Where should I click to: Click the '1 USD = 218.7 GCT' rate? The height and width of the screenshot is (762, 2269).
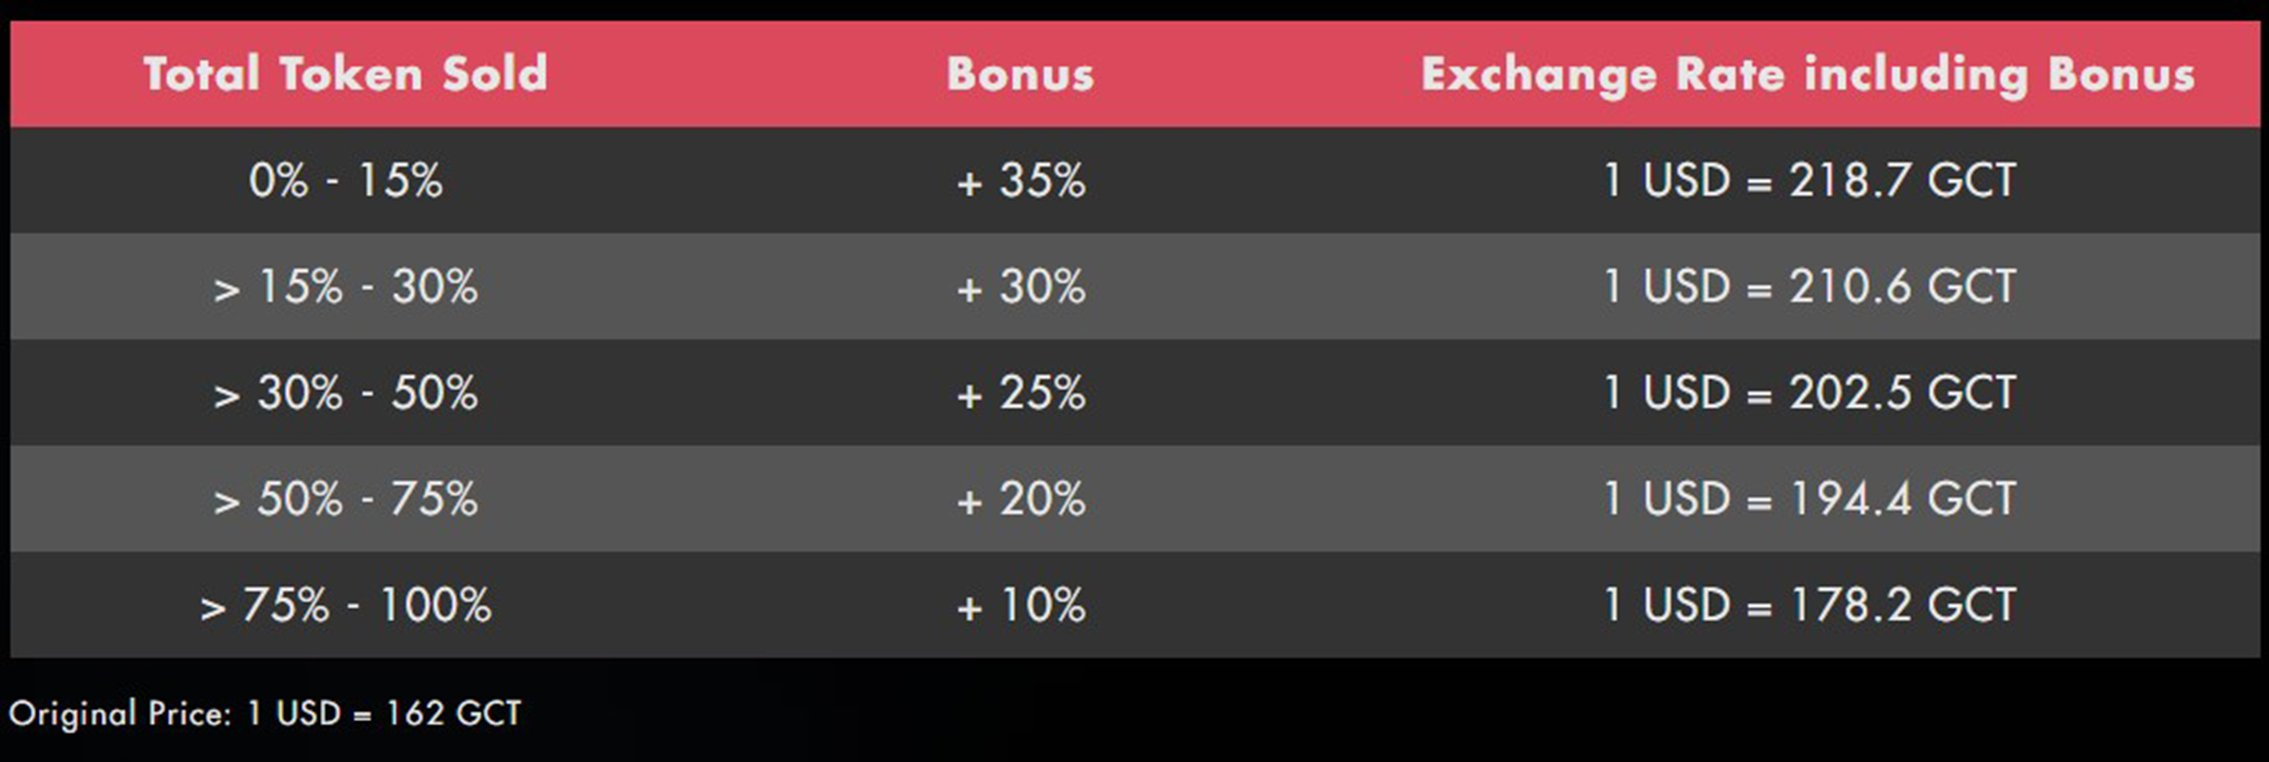pyautogui.click(x=1809, y=181)
